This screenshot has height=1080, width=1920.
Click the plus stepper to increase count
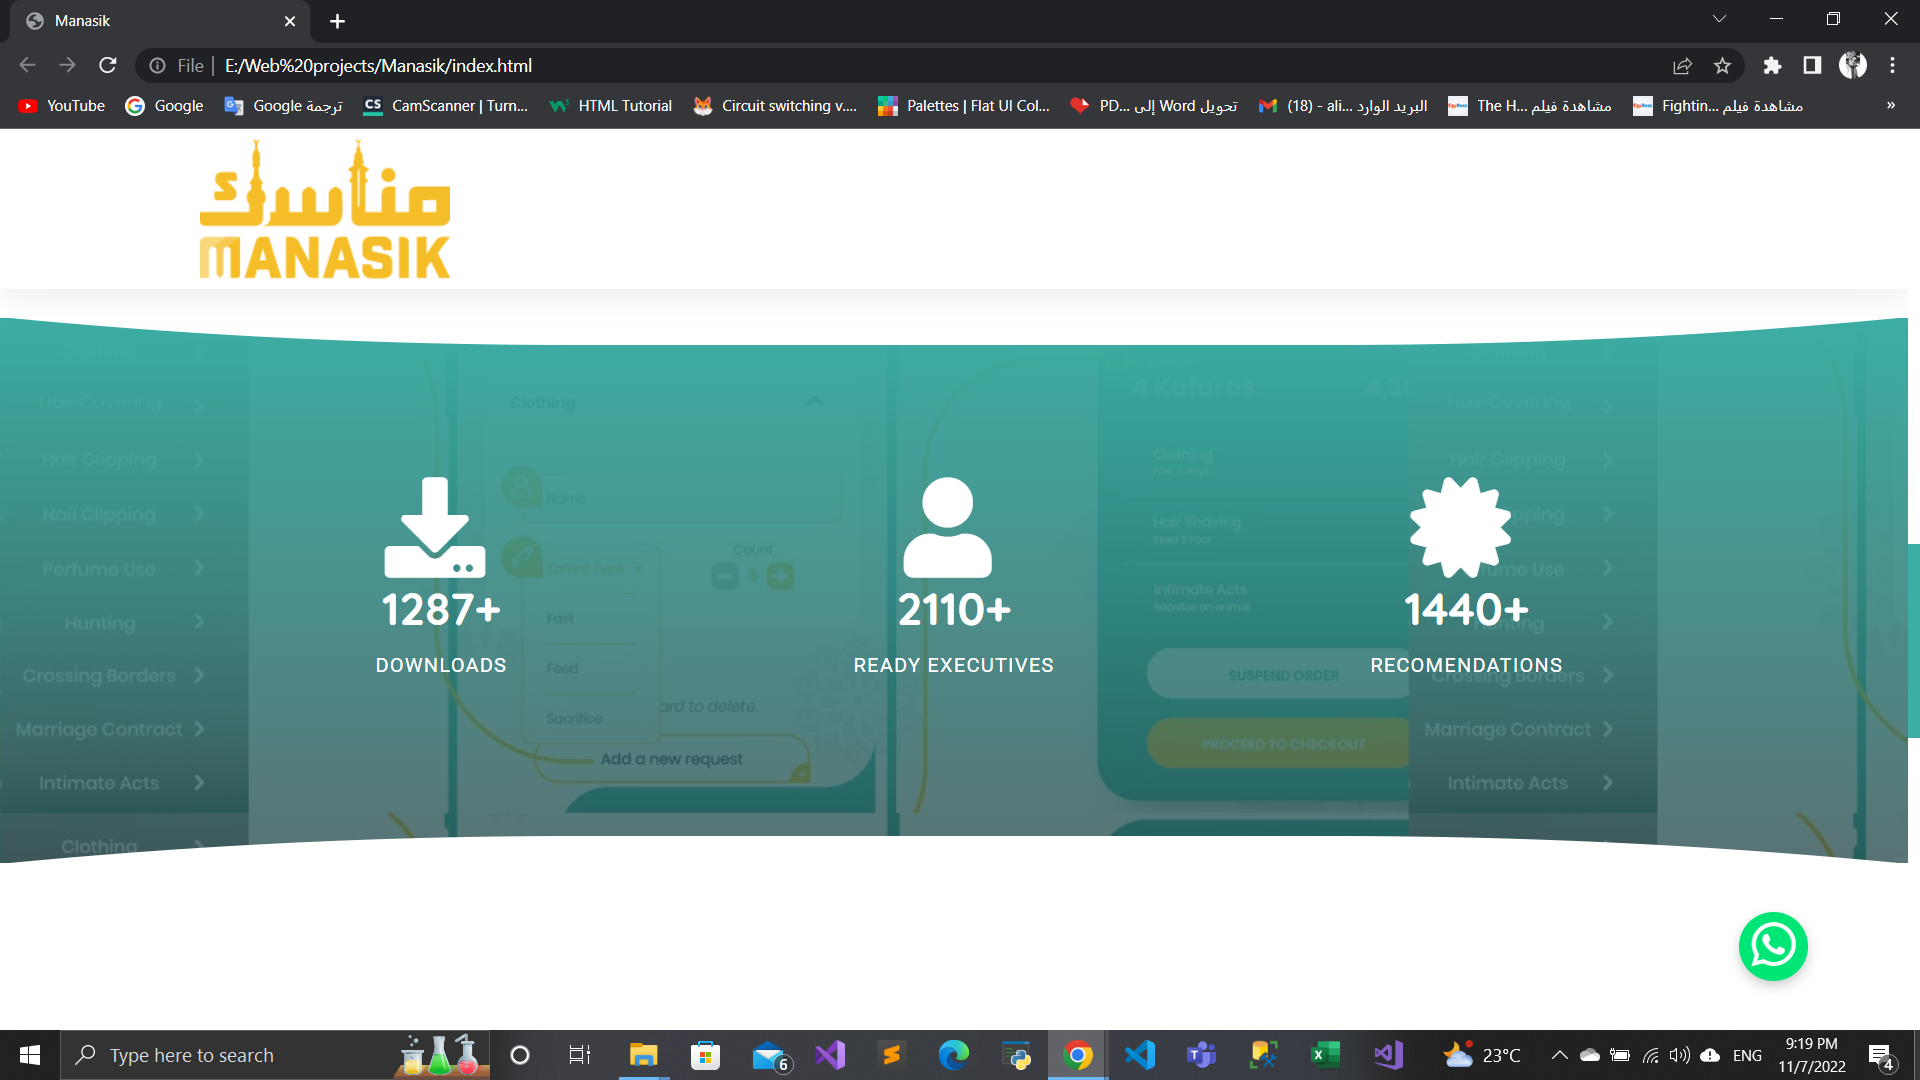[780, 576]
